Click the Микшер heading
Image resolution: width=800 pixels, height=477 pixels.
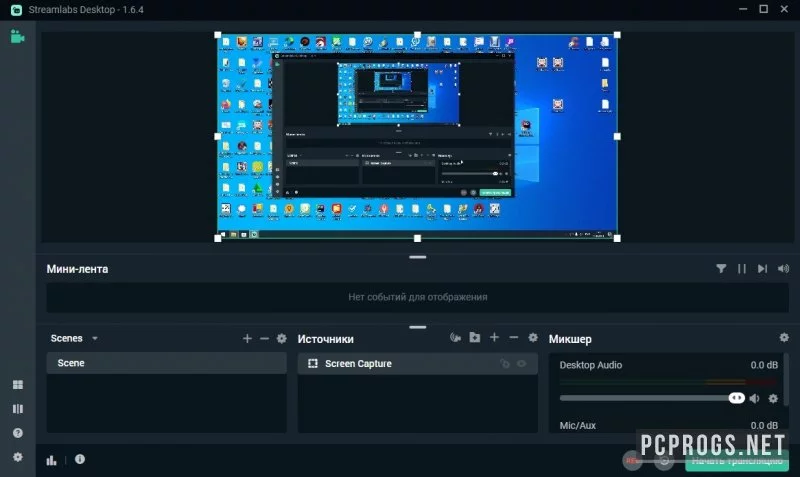tap(570, 339)
